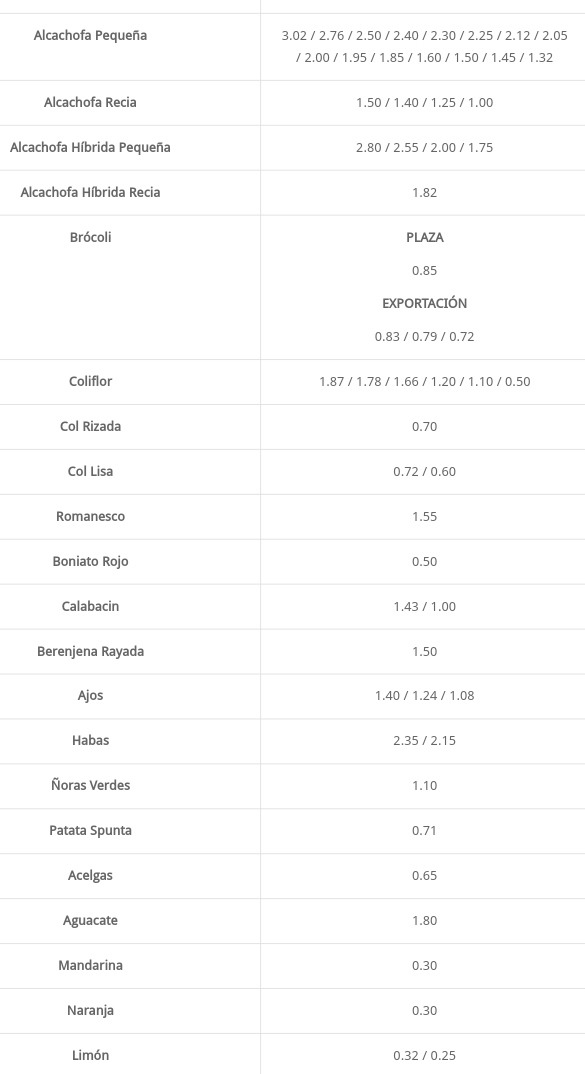Select the Coliflor price list
The width and height of the screenshot is (585, 1074).
point(424,382)
